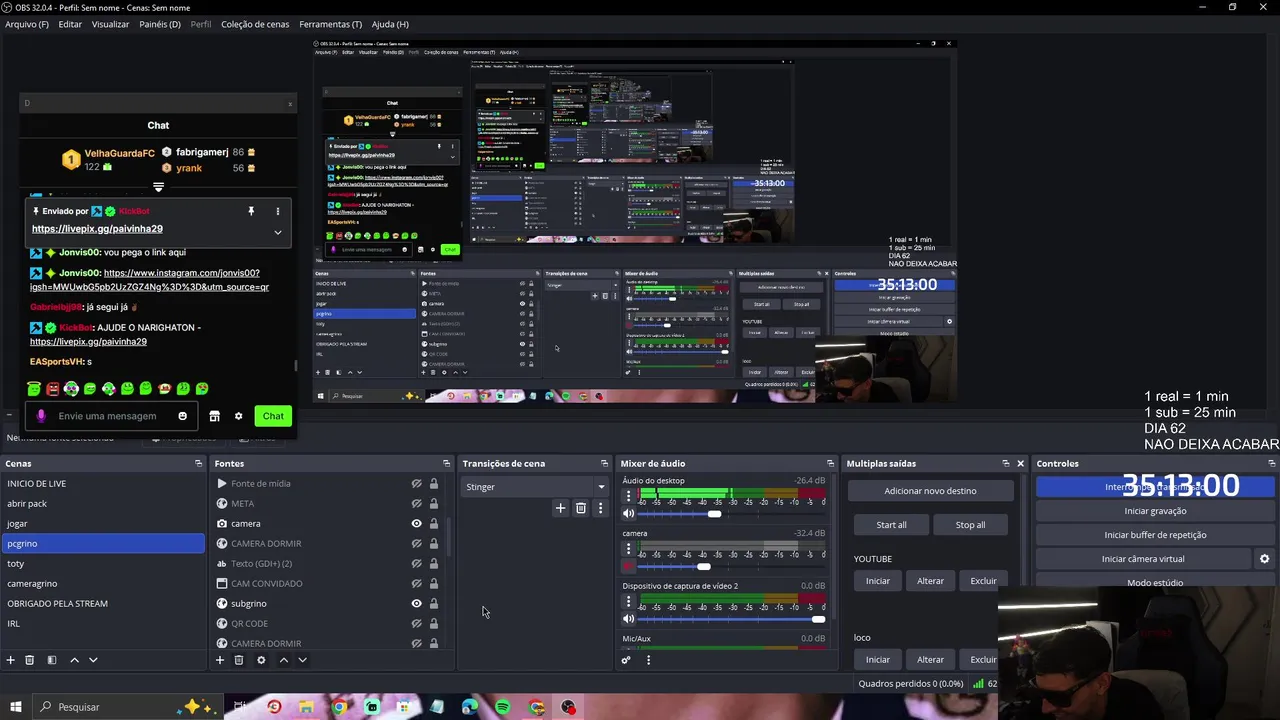The image size is (1280, 720).
Task: Hide the camera source
Action: [x=416, y=524]
